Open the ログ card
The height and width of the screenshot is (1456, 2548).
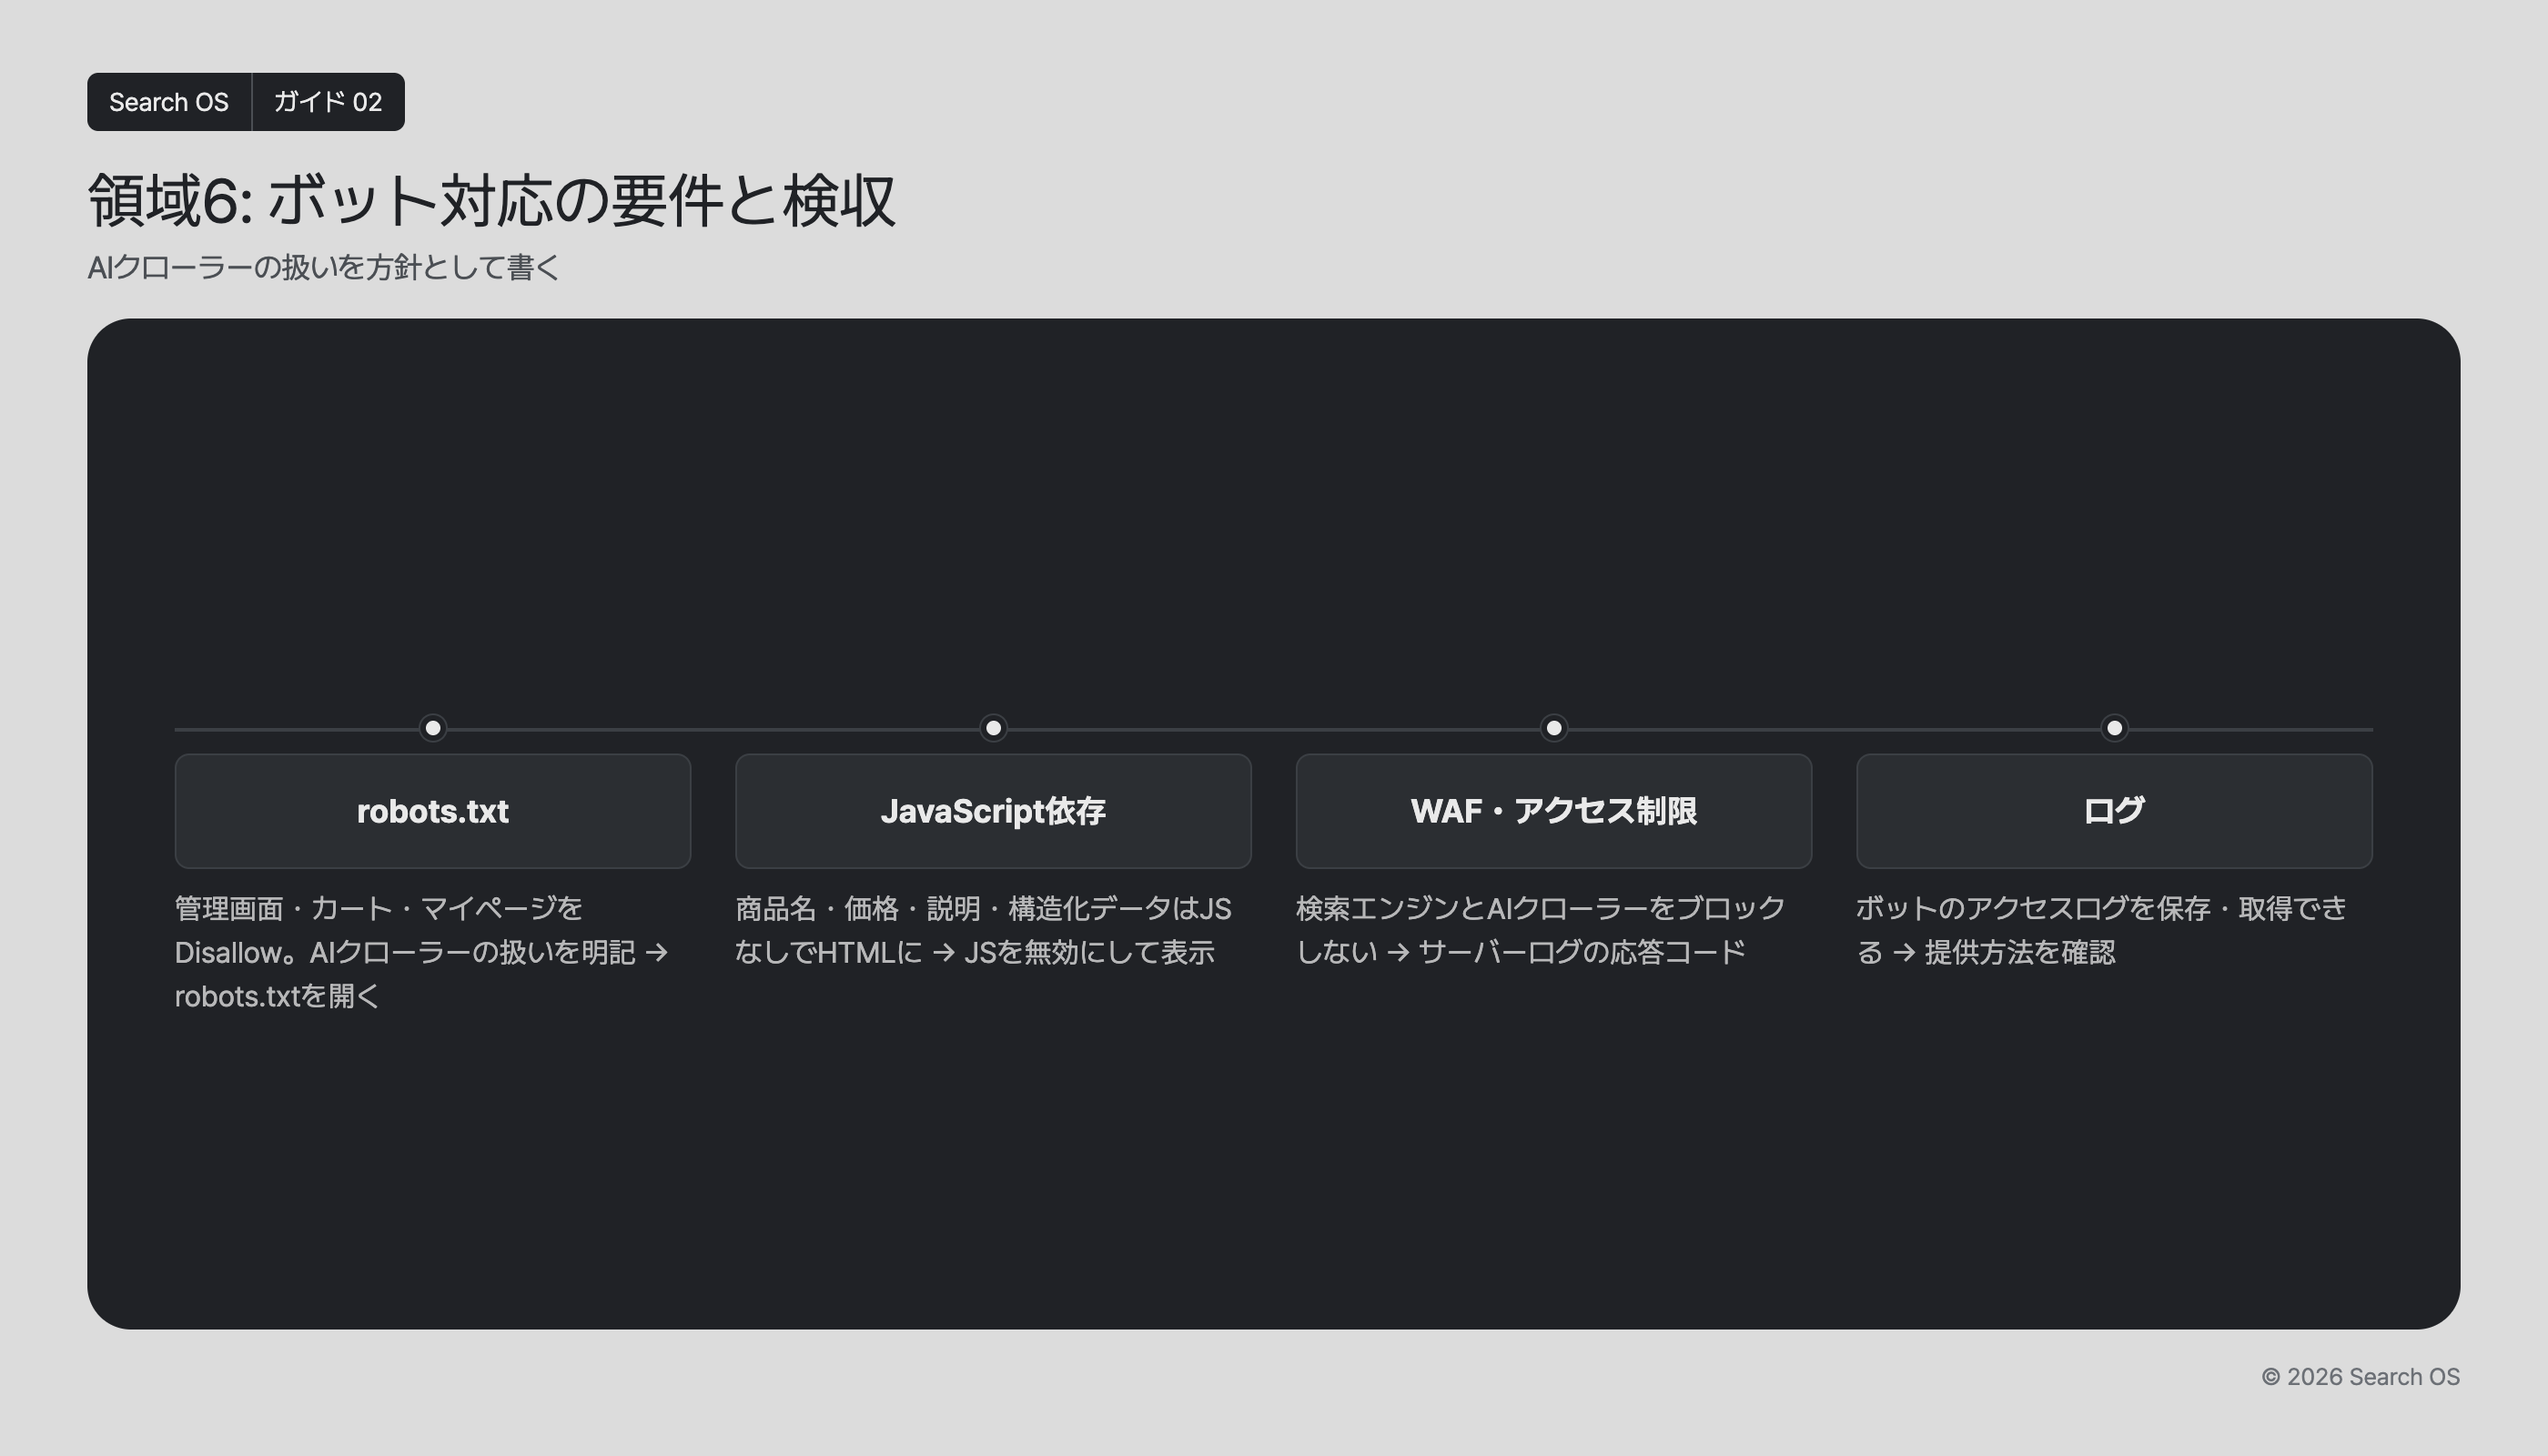(2114, 811)
